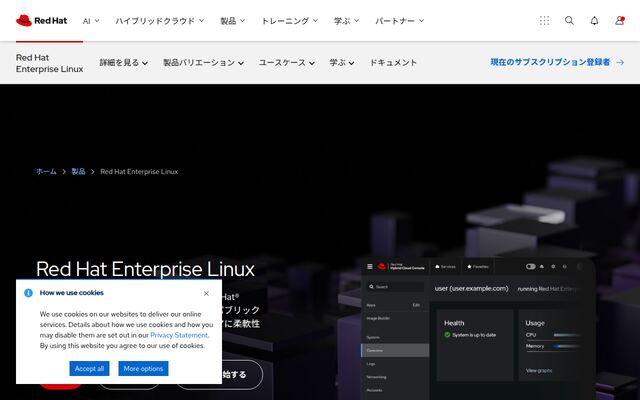Open the app grid launcher icon
Screen dimensions: 640x400
[544, 20]
